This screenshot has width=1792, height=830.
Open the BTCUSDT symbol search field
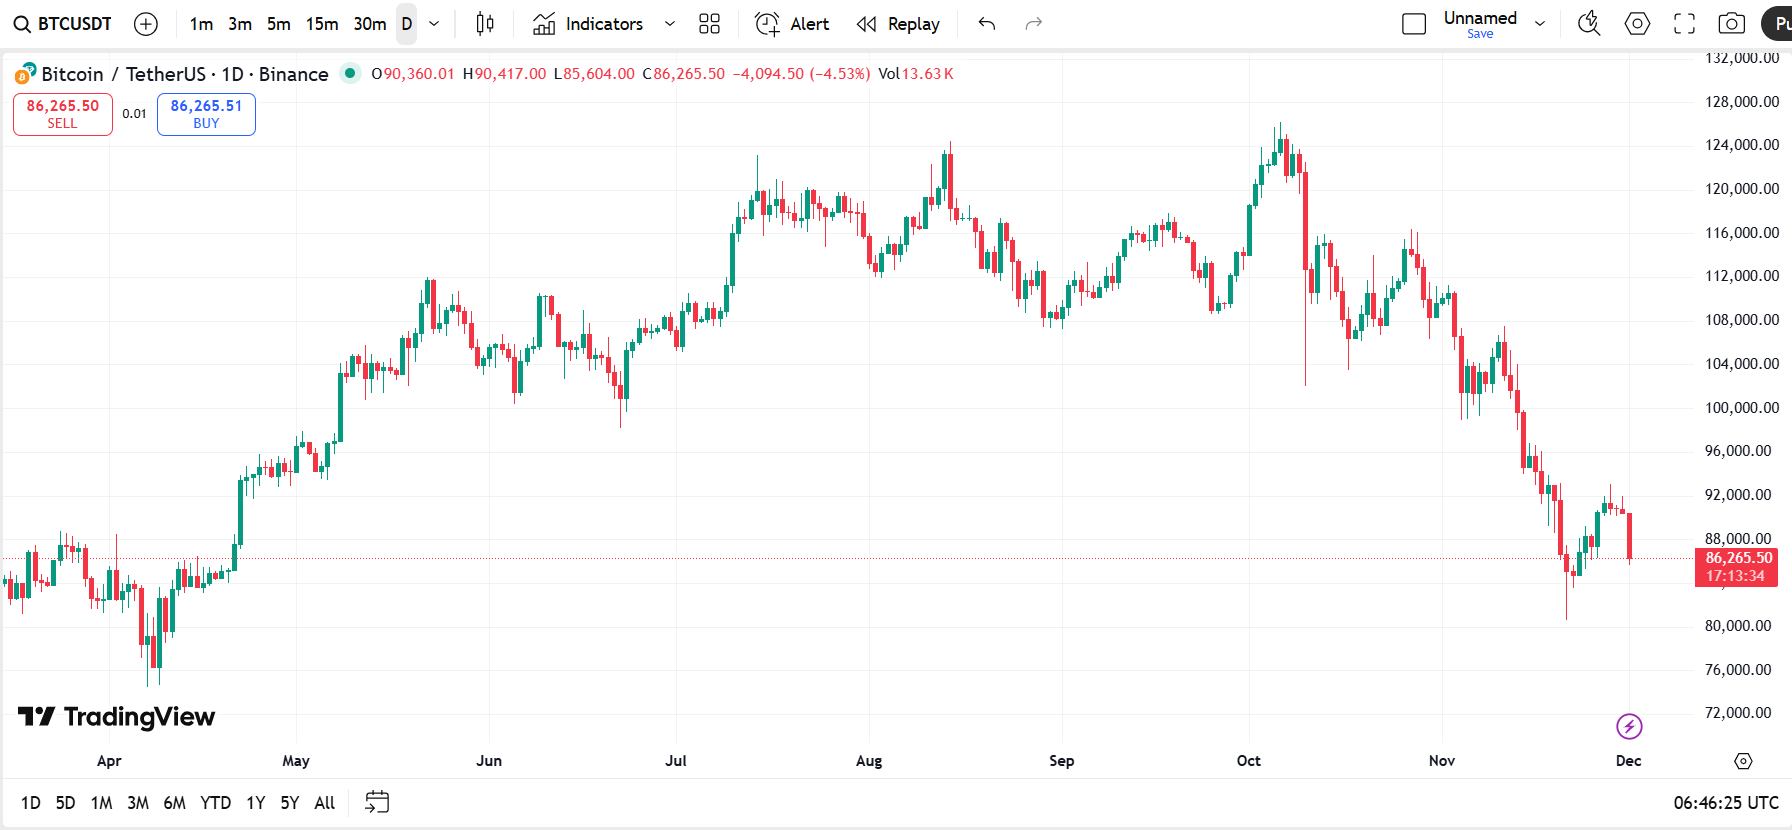(64, 24)
